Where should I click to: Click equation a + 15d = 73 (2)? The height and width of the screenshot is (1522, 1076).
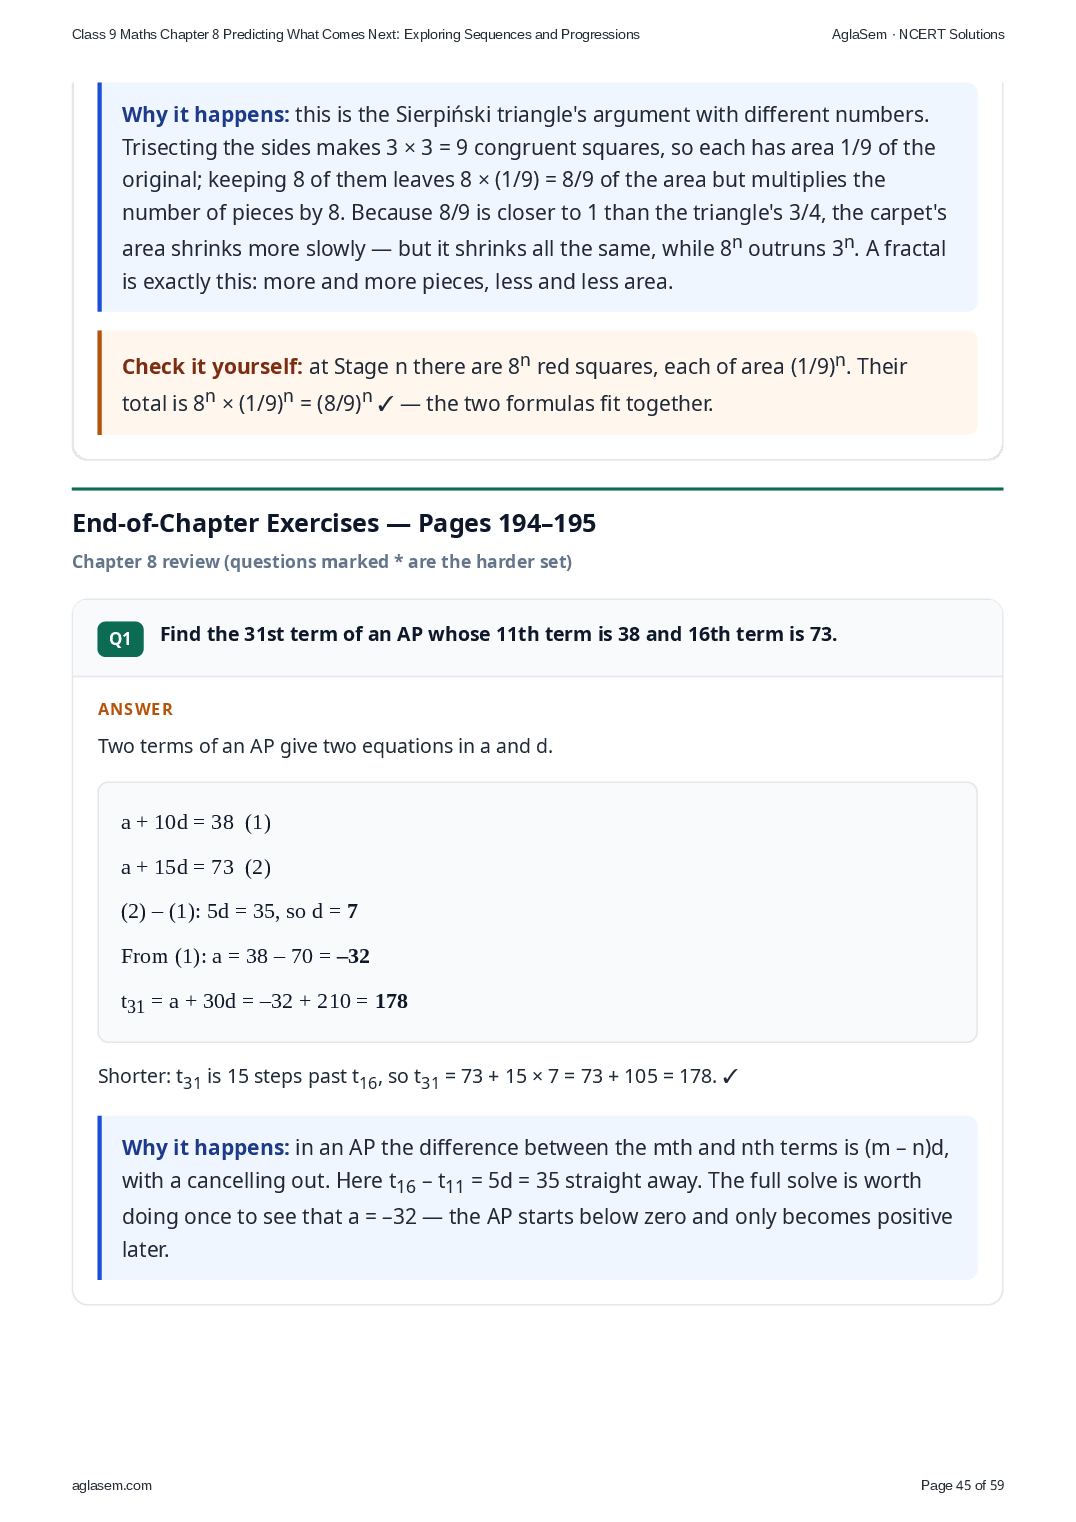tap(196, 867)
